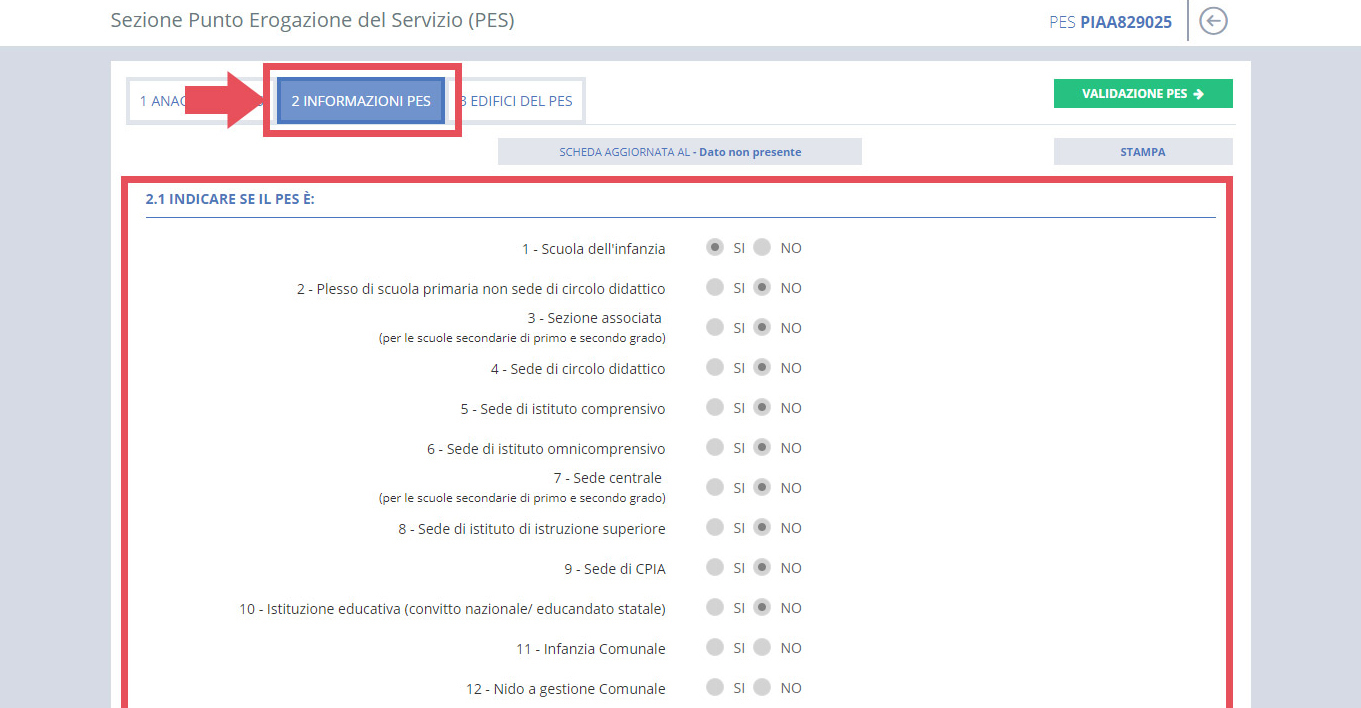This screenshot has width=1361, height=708.
Task: Click the STAMPA button
Action: 1143,151
